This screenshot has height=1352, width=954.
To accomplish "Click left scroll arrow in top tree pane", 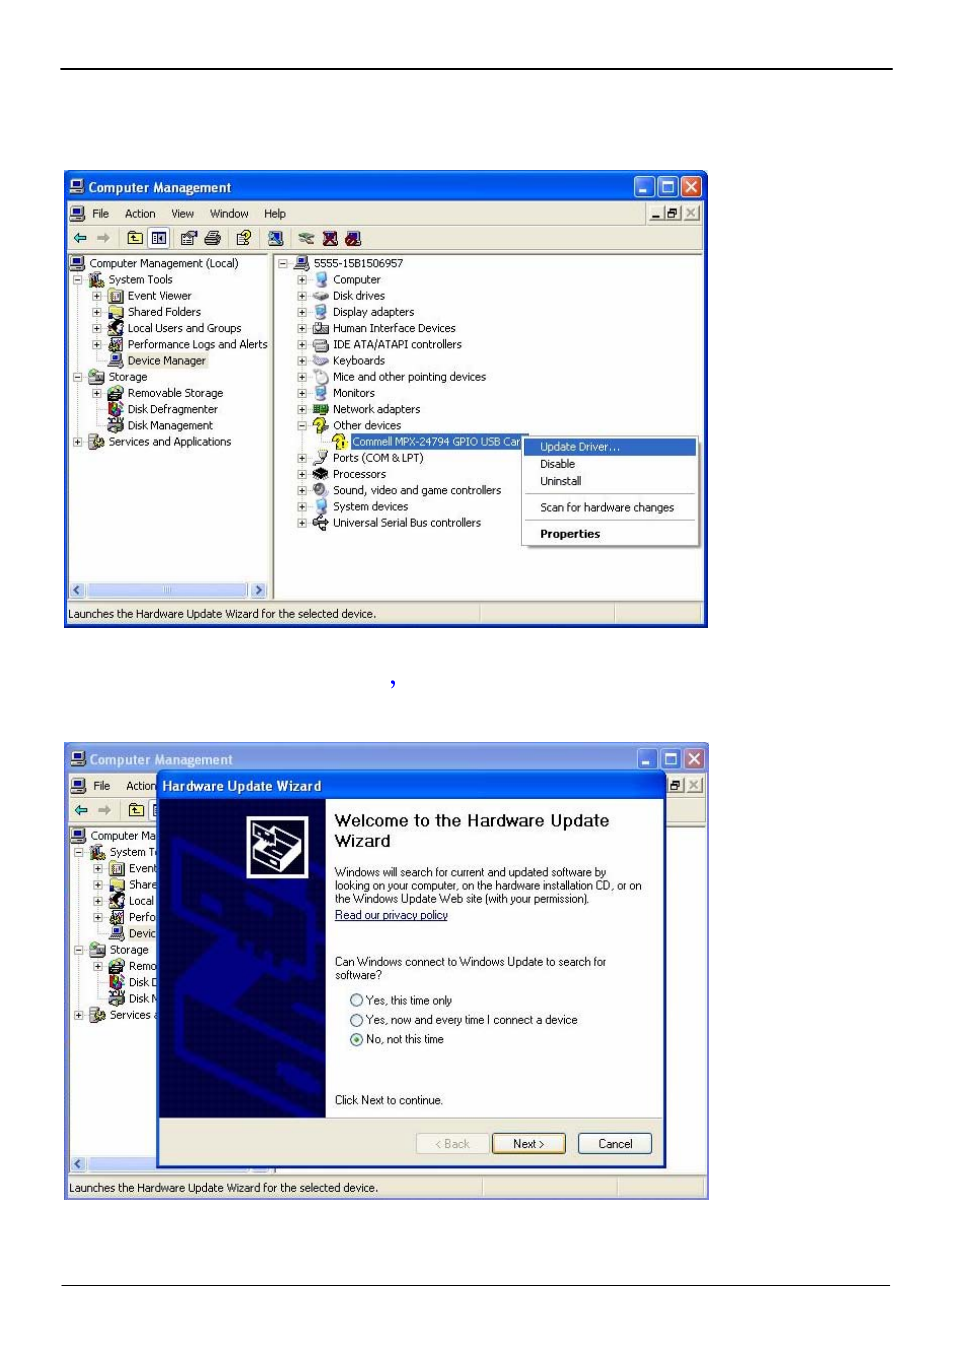I will pos(77,590).
